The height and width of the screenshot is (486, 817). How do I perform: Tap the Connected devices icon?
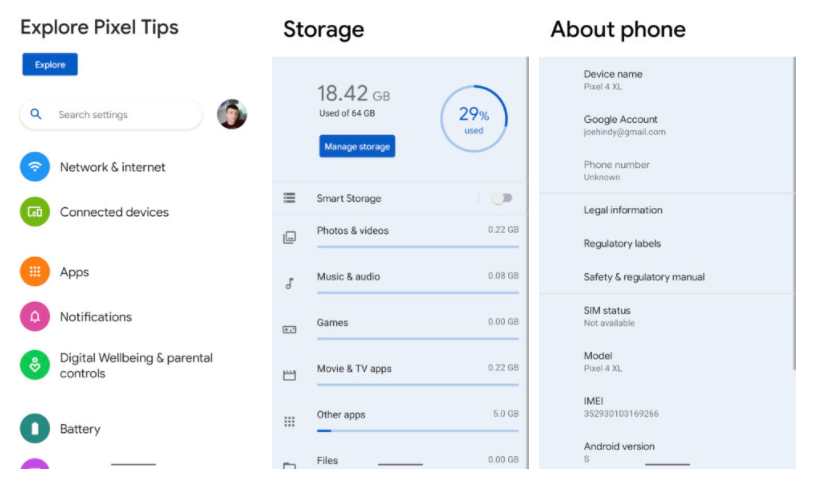pos(35,212)
